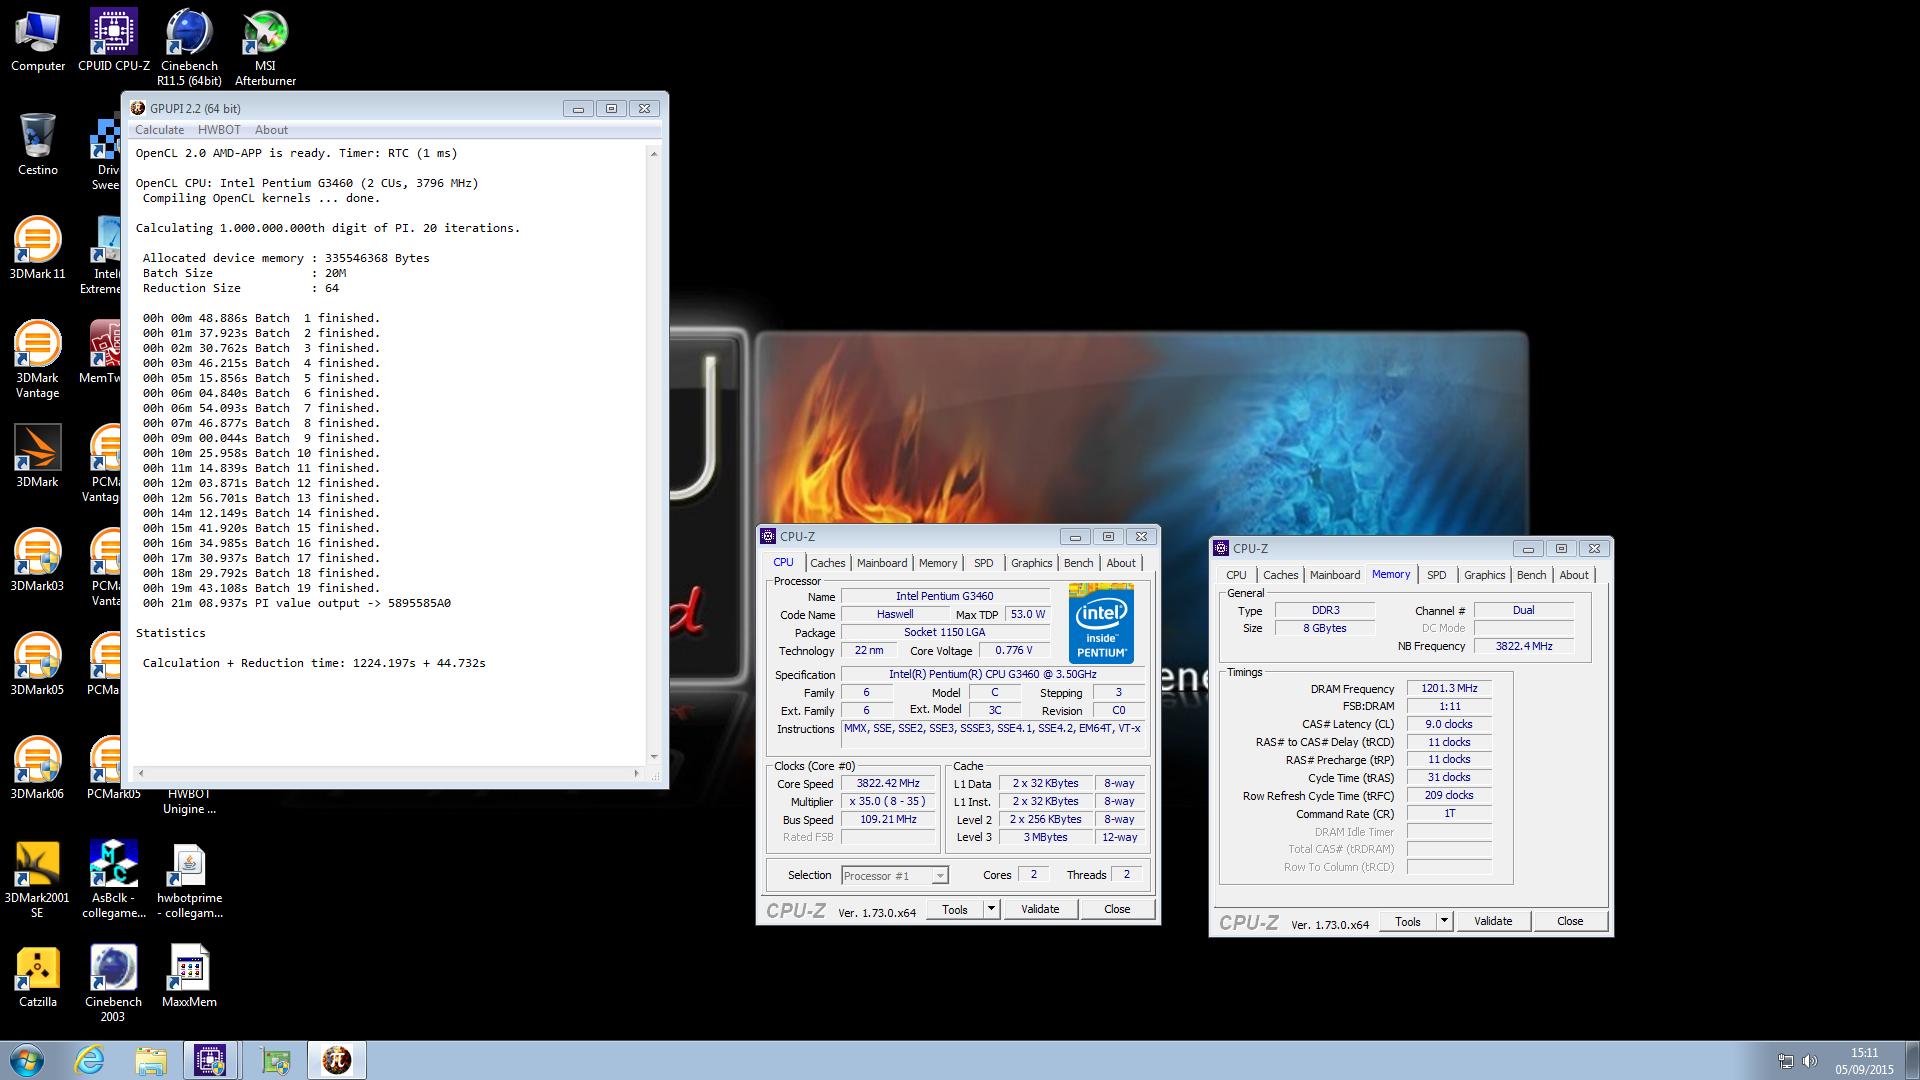Open hwbotprime desktop file
This screenshot has width=1920, height=1080.
coord(189,880)
